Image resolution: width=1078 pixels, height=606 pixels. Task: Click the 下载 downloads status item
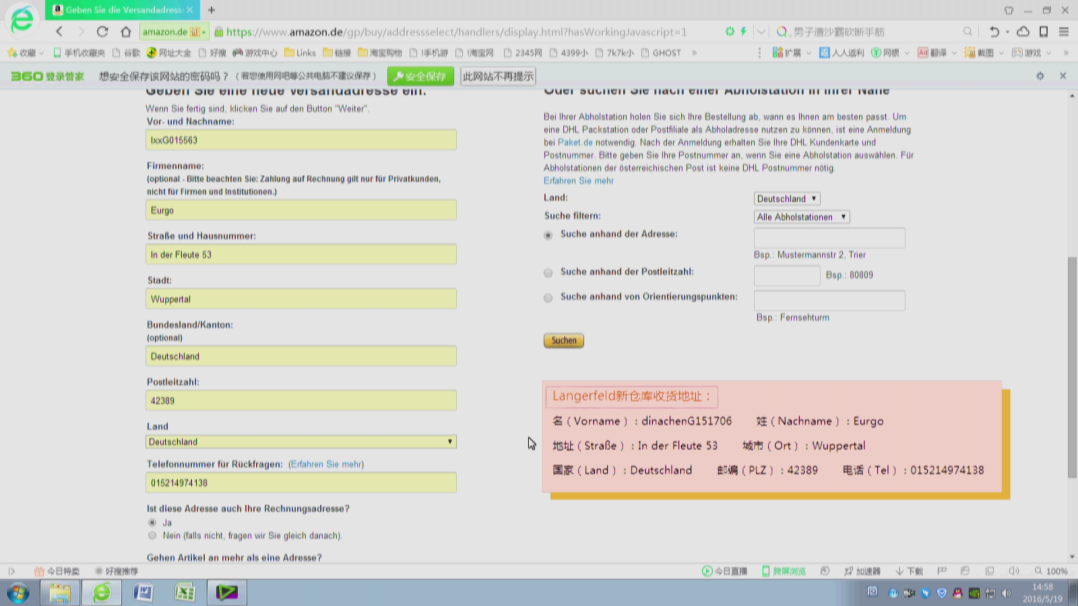[x=909, y=571]
